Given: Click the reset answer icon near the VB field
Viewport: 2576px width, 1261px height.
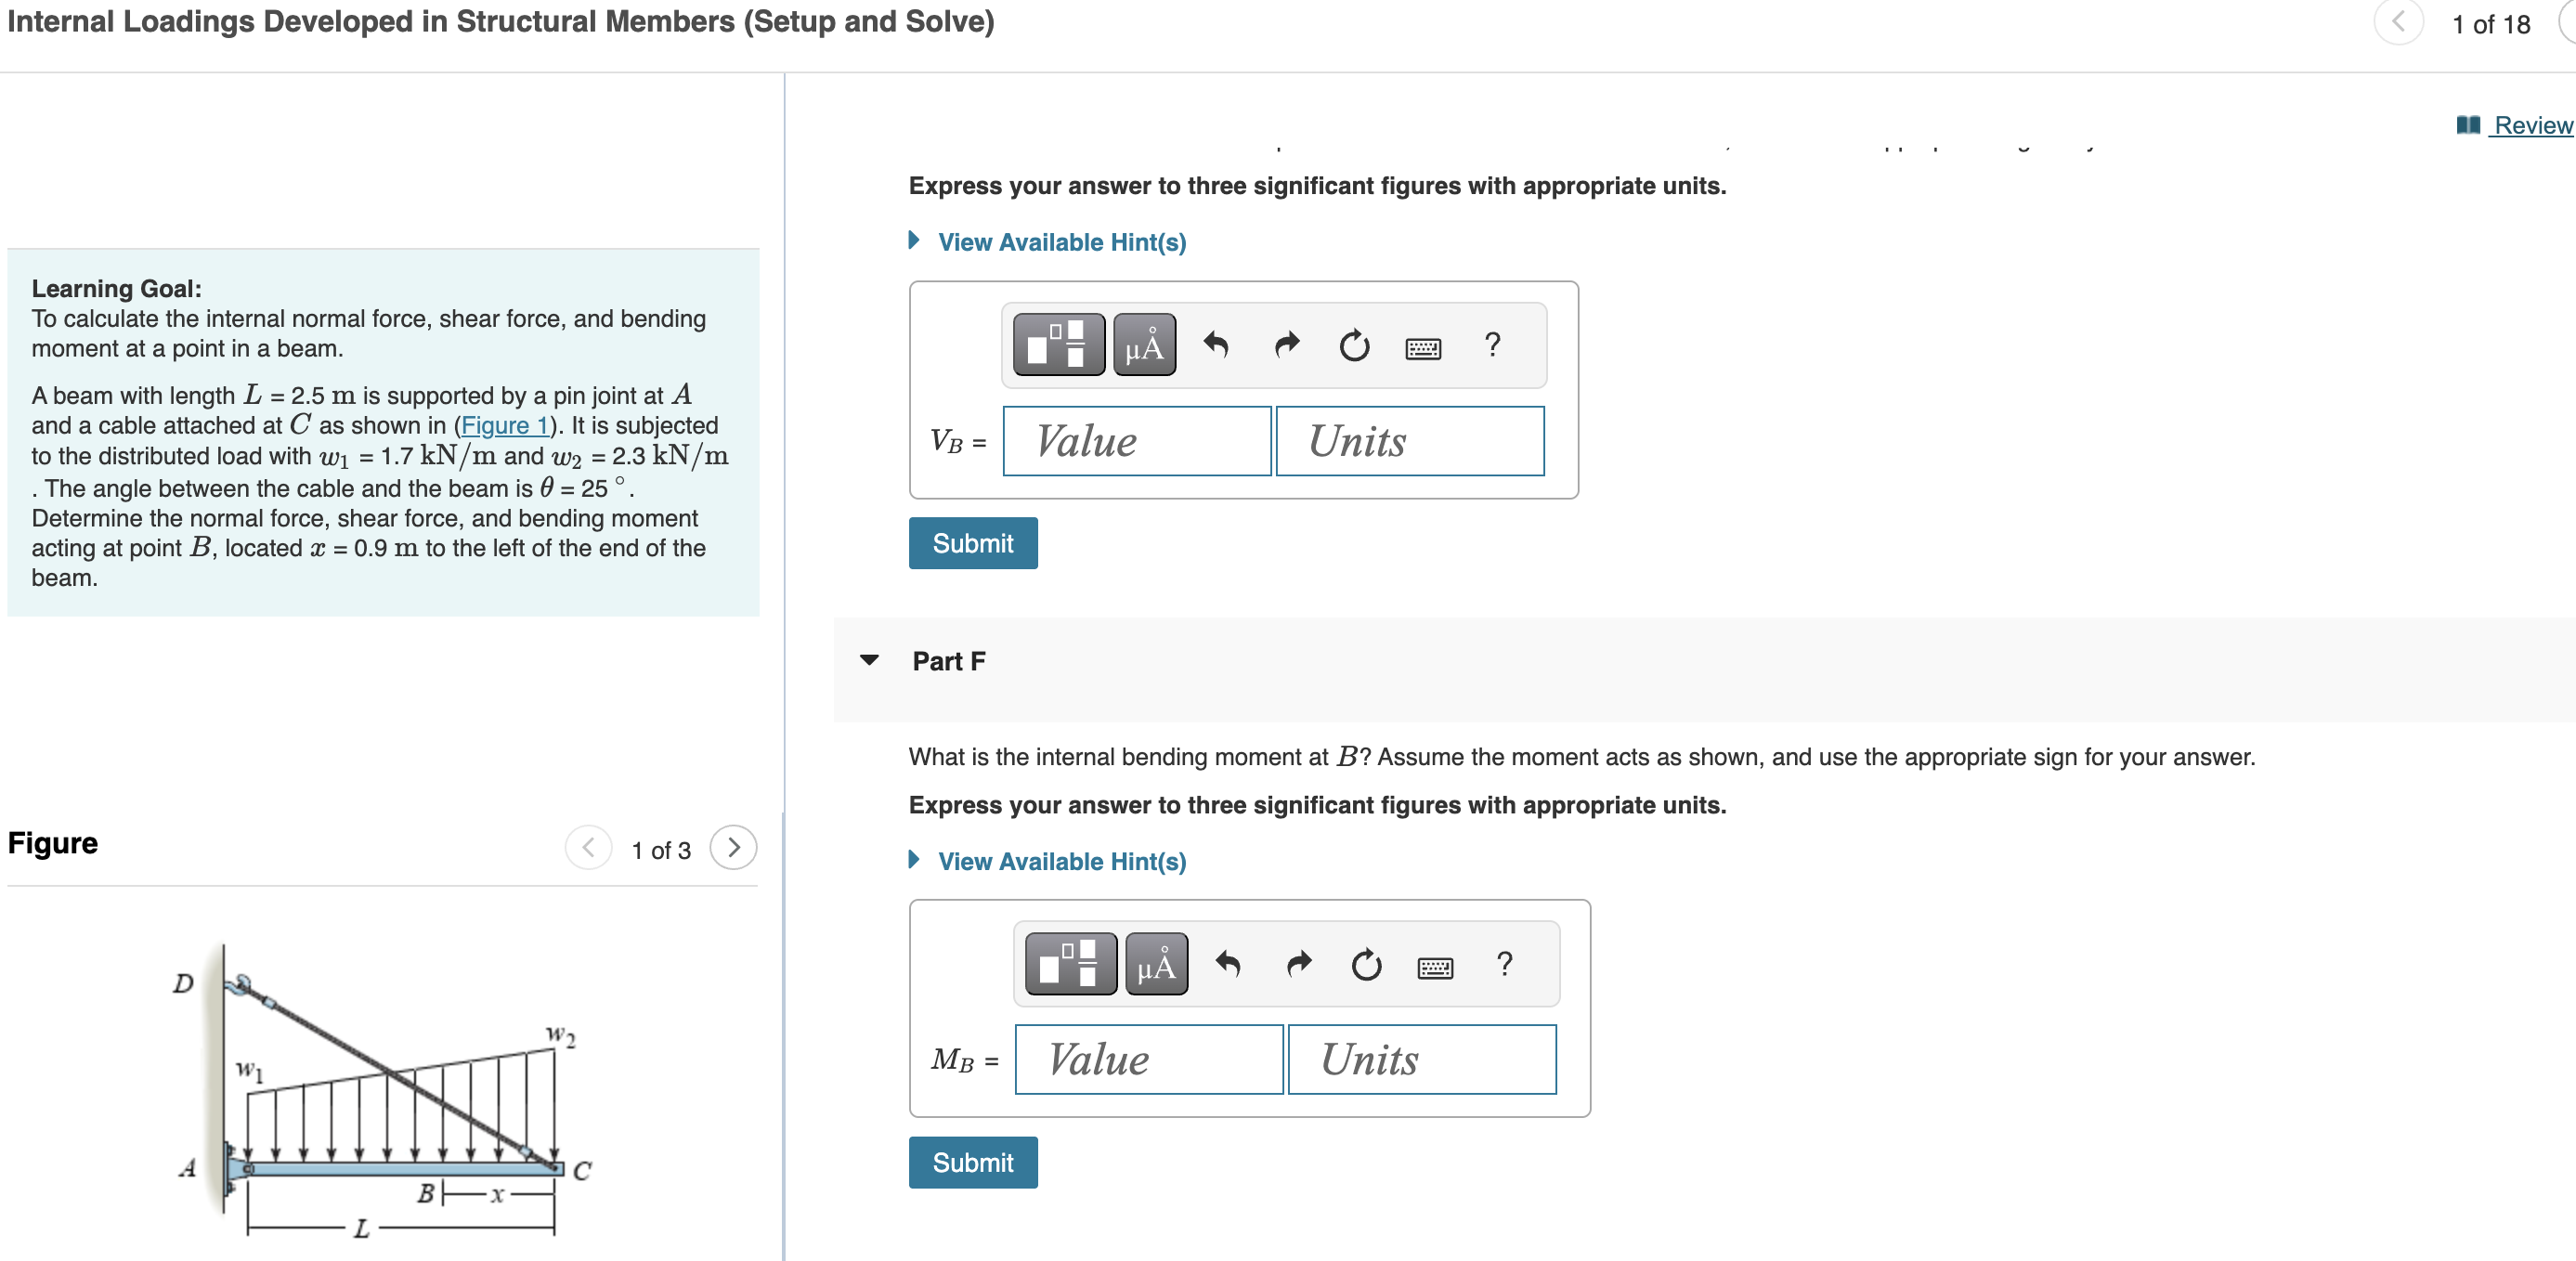Looking at the screenshot, I should [x=1354, y=345].
